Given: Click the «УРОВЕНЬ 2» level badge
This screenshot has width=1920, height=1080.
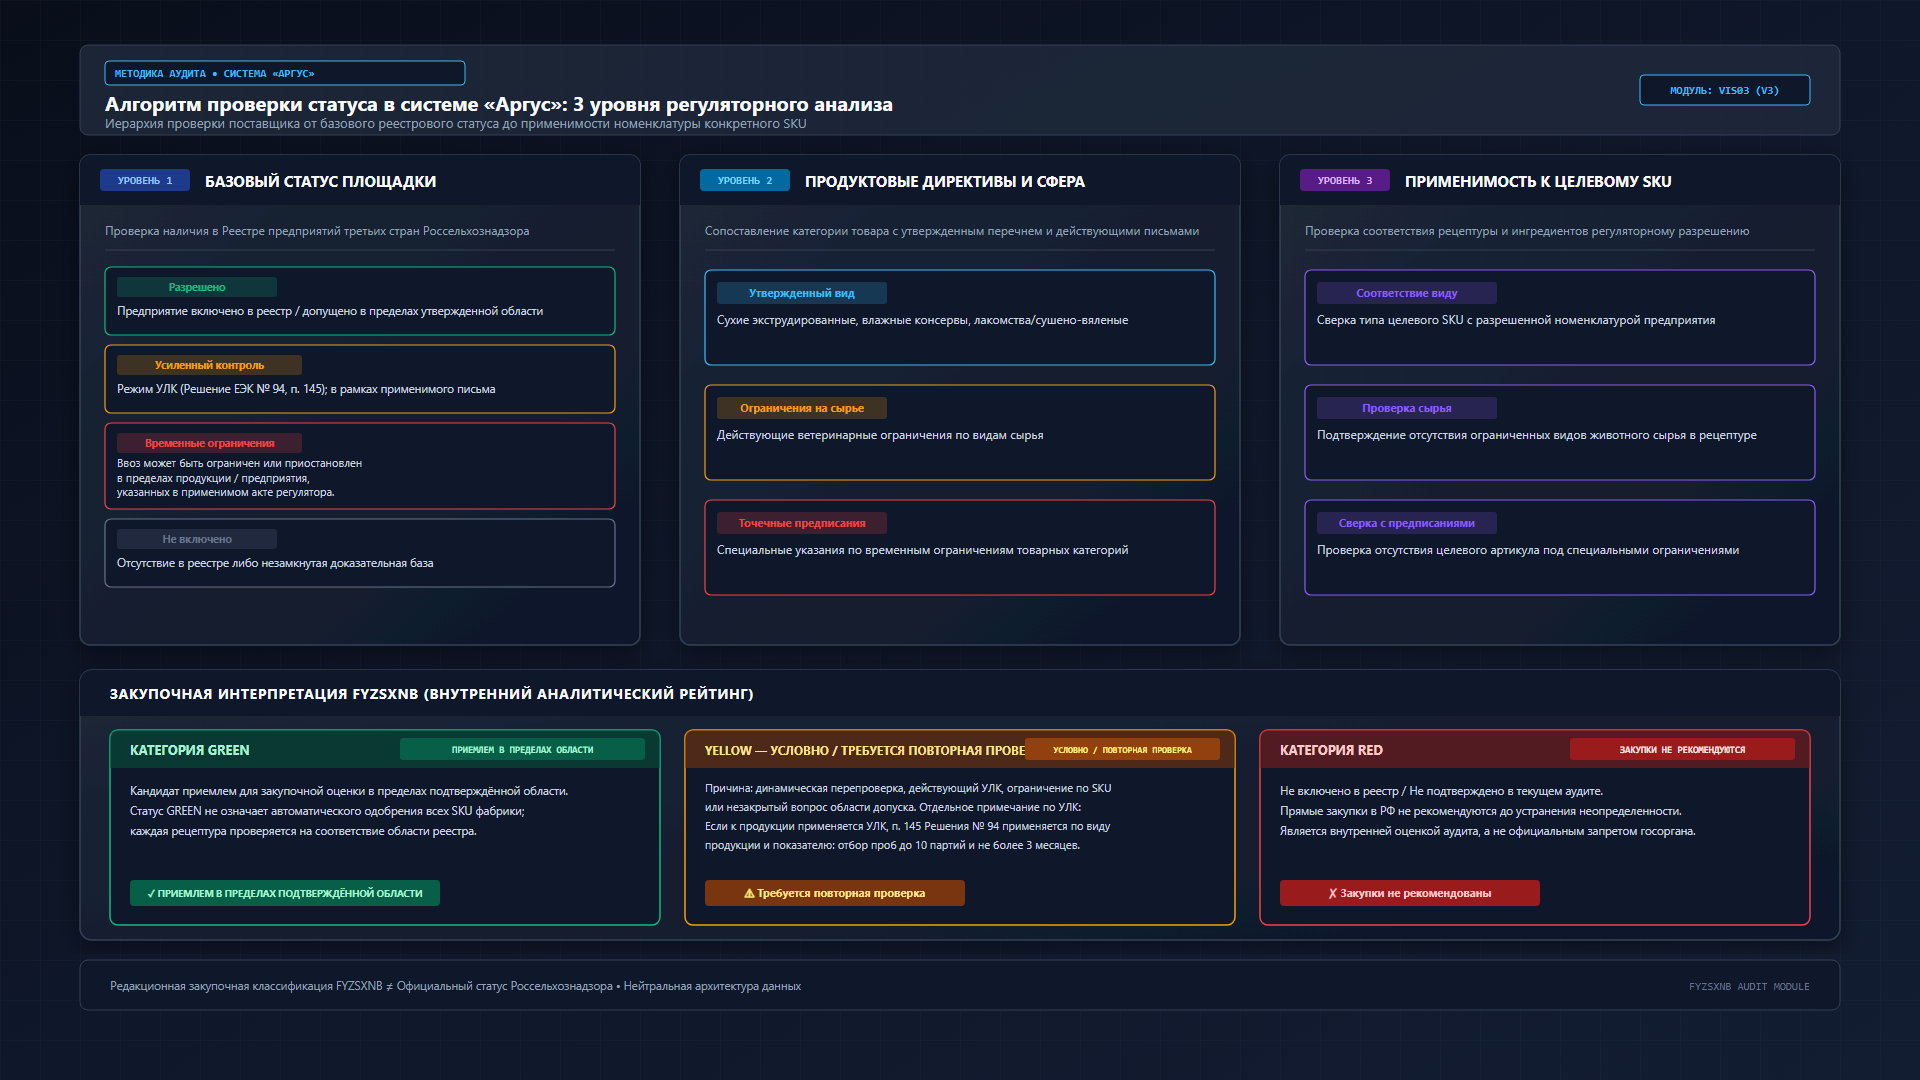Looking at the screenshot, I should [x=745, y=181].
